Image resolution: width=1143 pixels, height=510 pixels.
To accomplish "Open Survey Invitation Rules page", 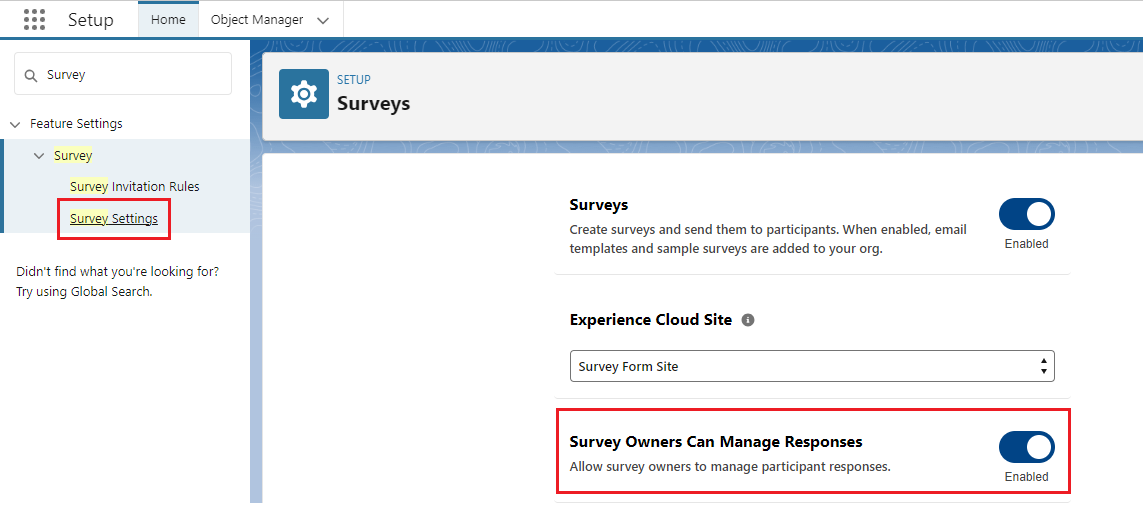I will 135,187.
